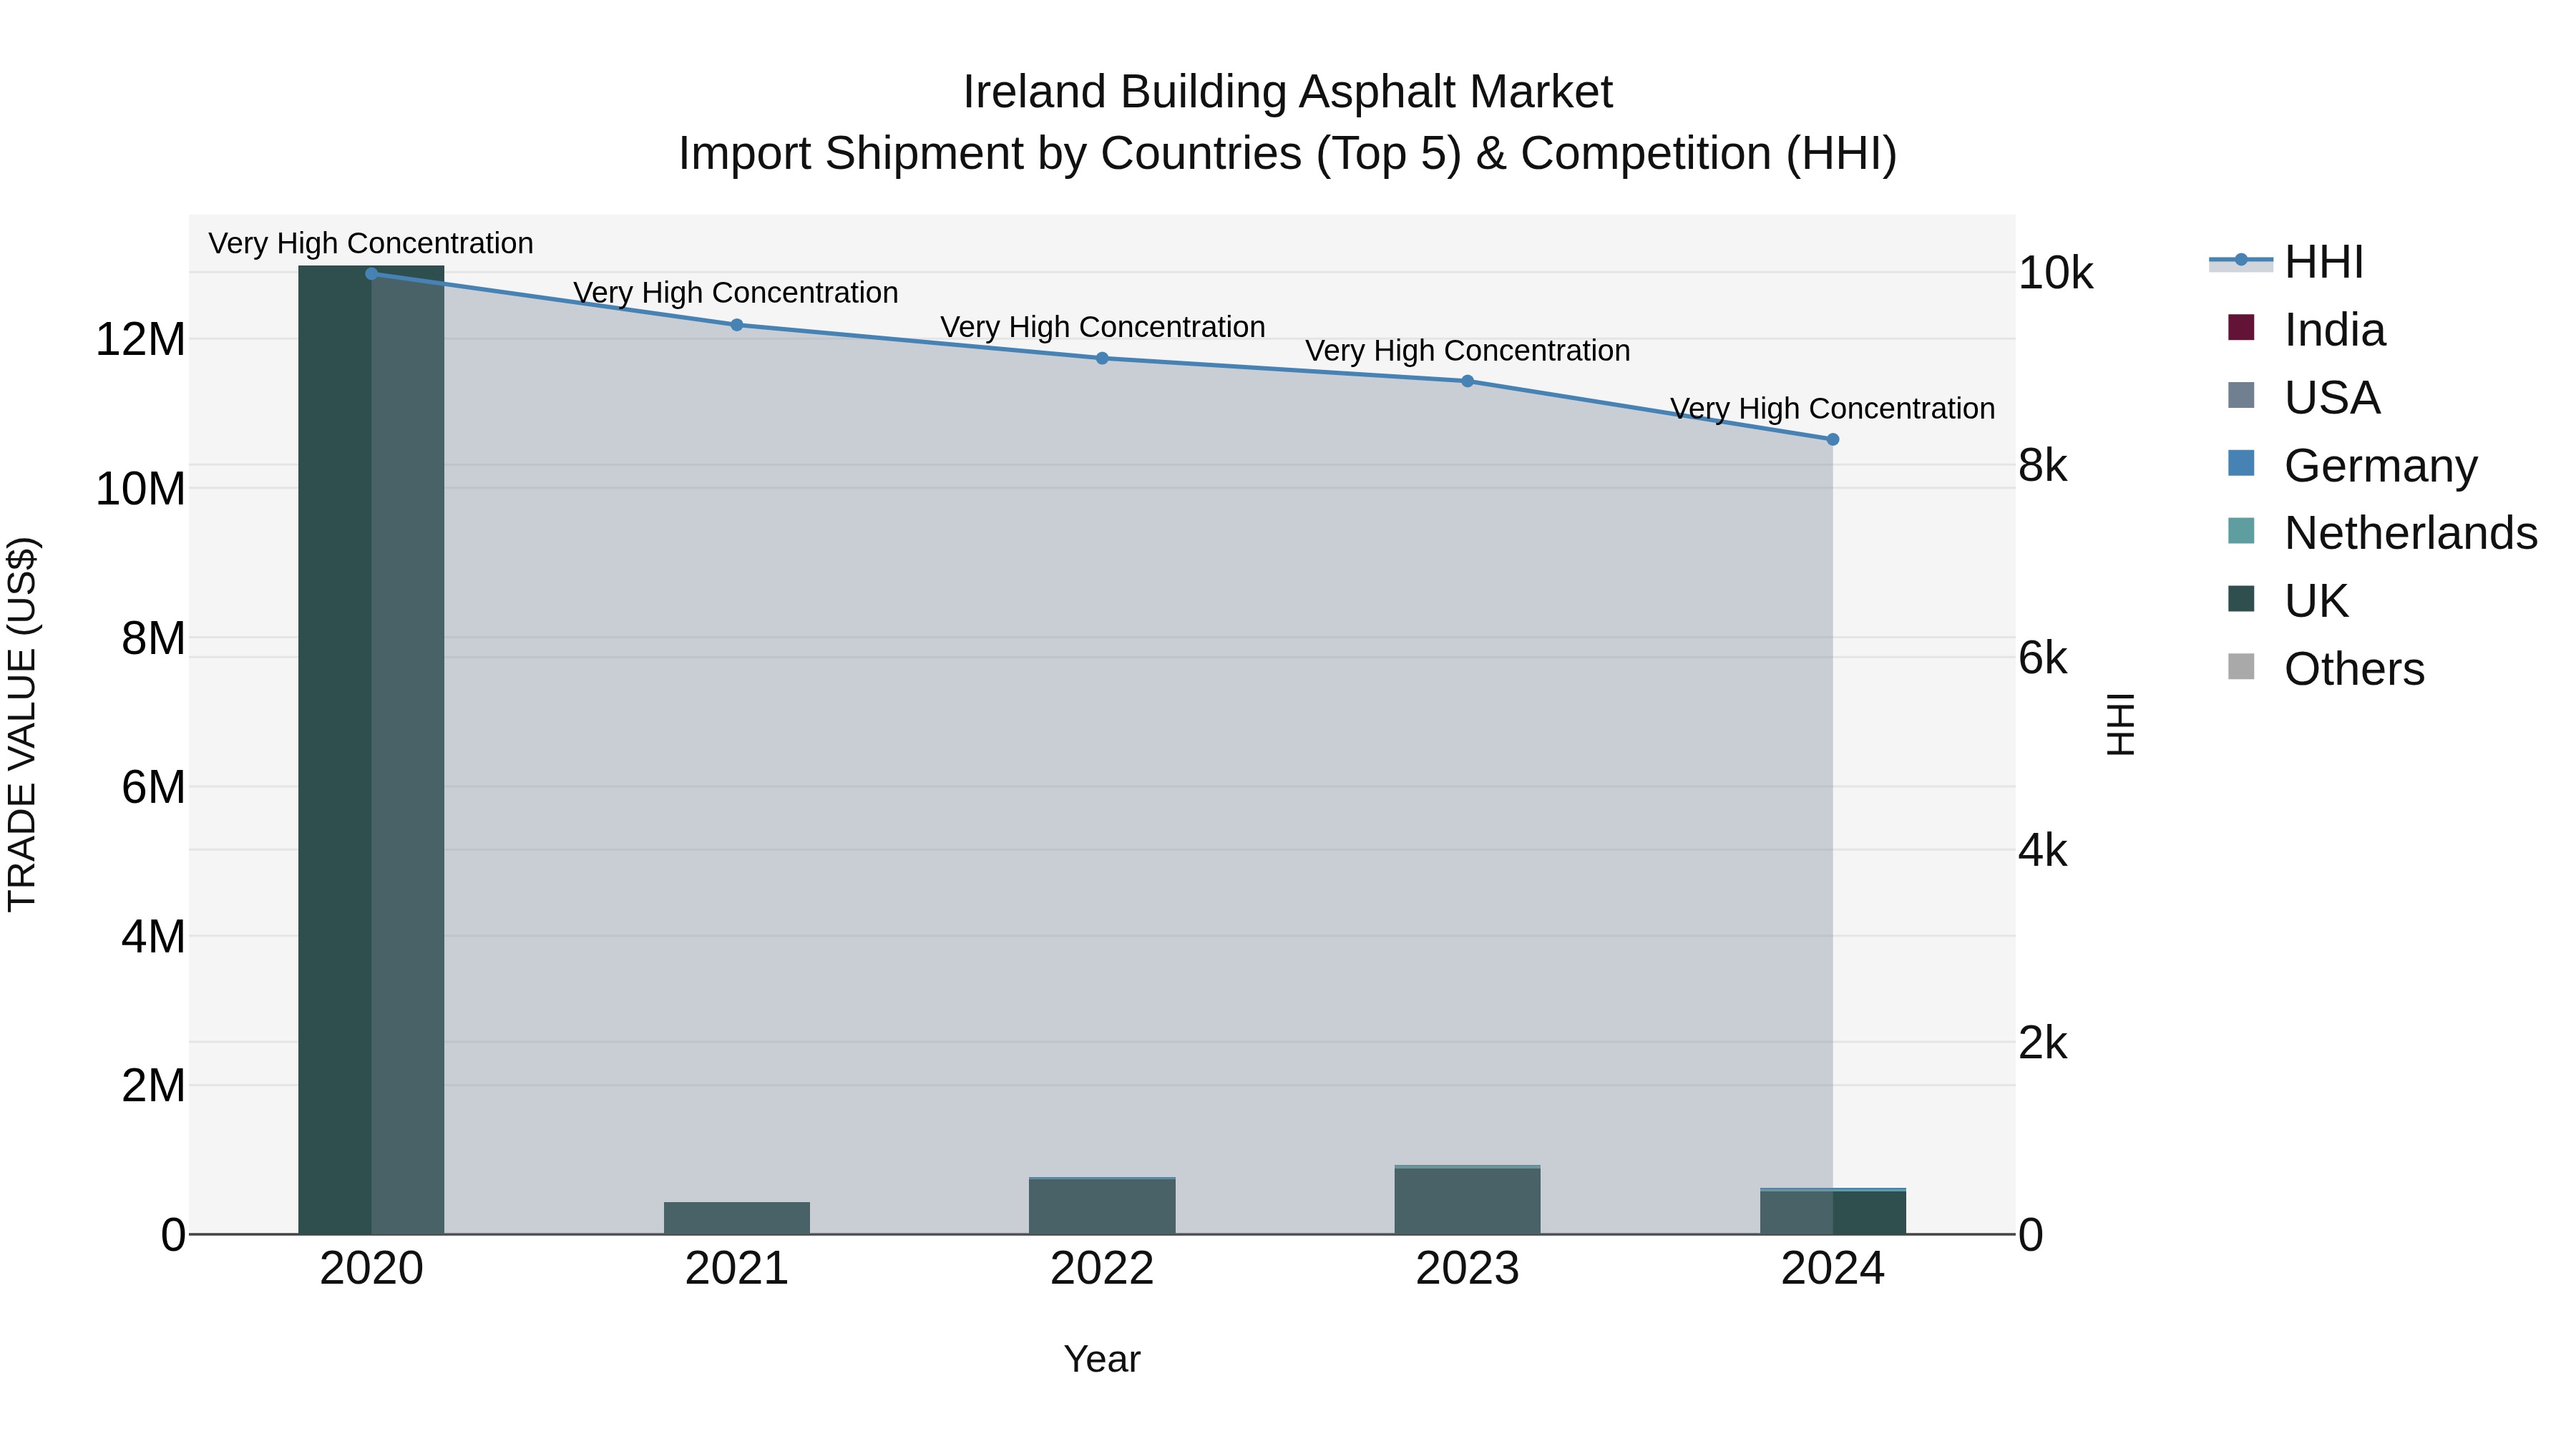The width and height of the screenshot is (2576, 1449).
Task: Click the 10M trade value tick label
Action: click(x=140, y=489)
